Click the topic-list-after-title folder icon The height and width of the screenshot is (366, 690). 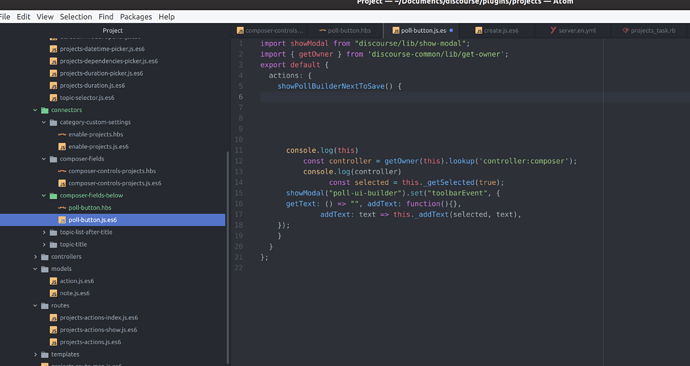tap(53, 232)
